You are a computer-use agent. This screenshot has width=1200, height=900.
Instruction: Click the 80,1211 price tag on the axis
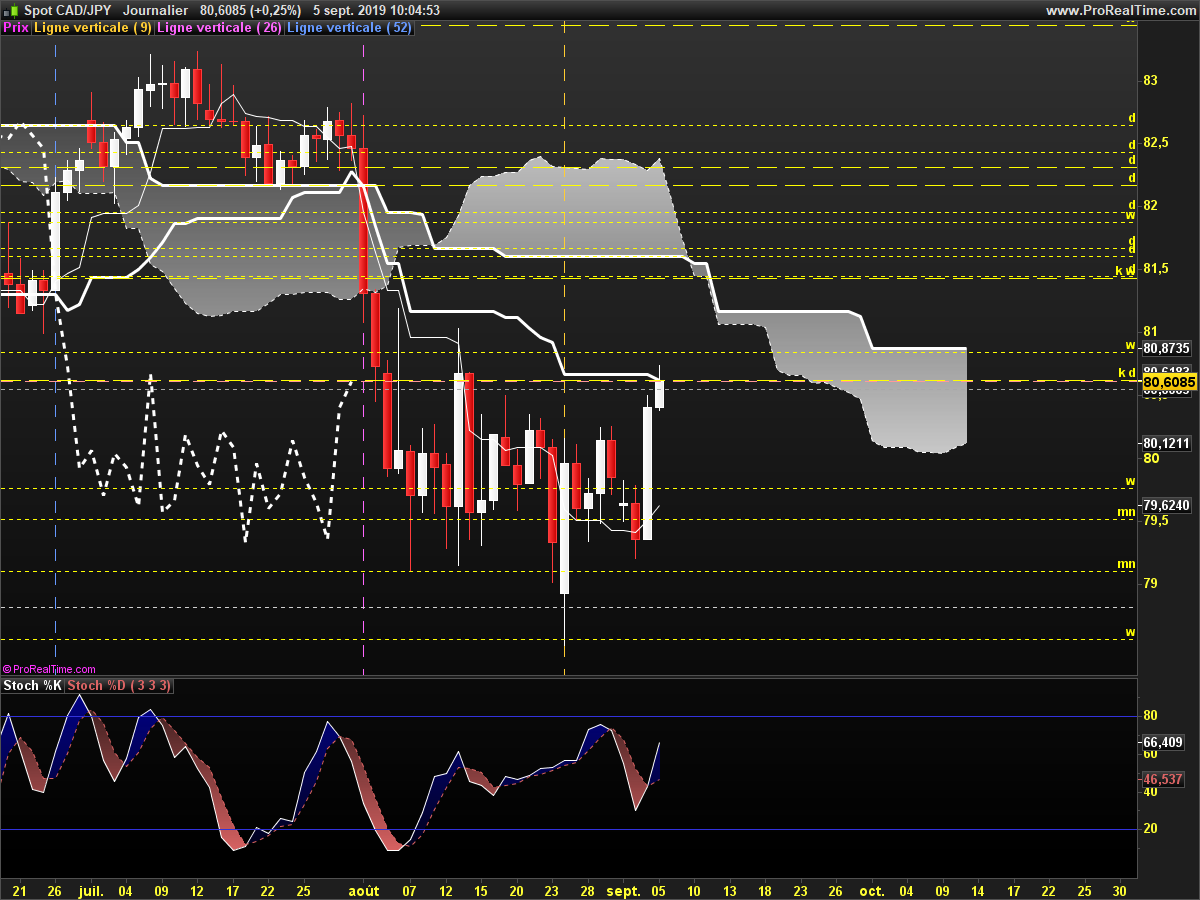pyautogui.click(x=1166, y=443)
